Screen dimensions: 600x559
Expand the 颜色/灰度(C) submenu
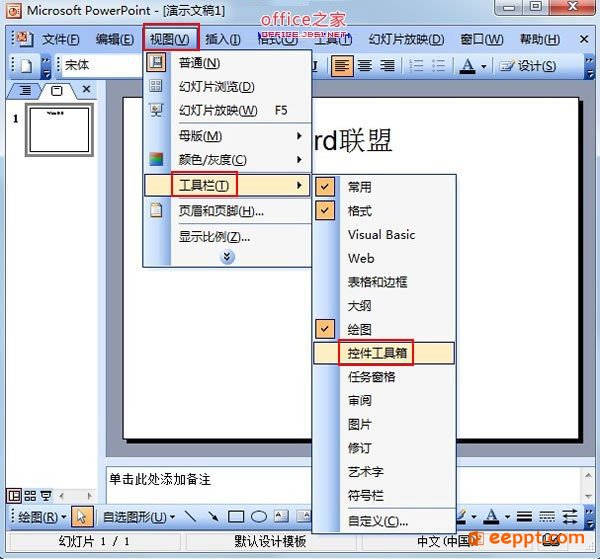coord(227,159)
